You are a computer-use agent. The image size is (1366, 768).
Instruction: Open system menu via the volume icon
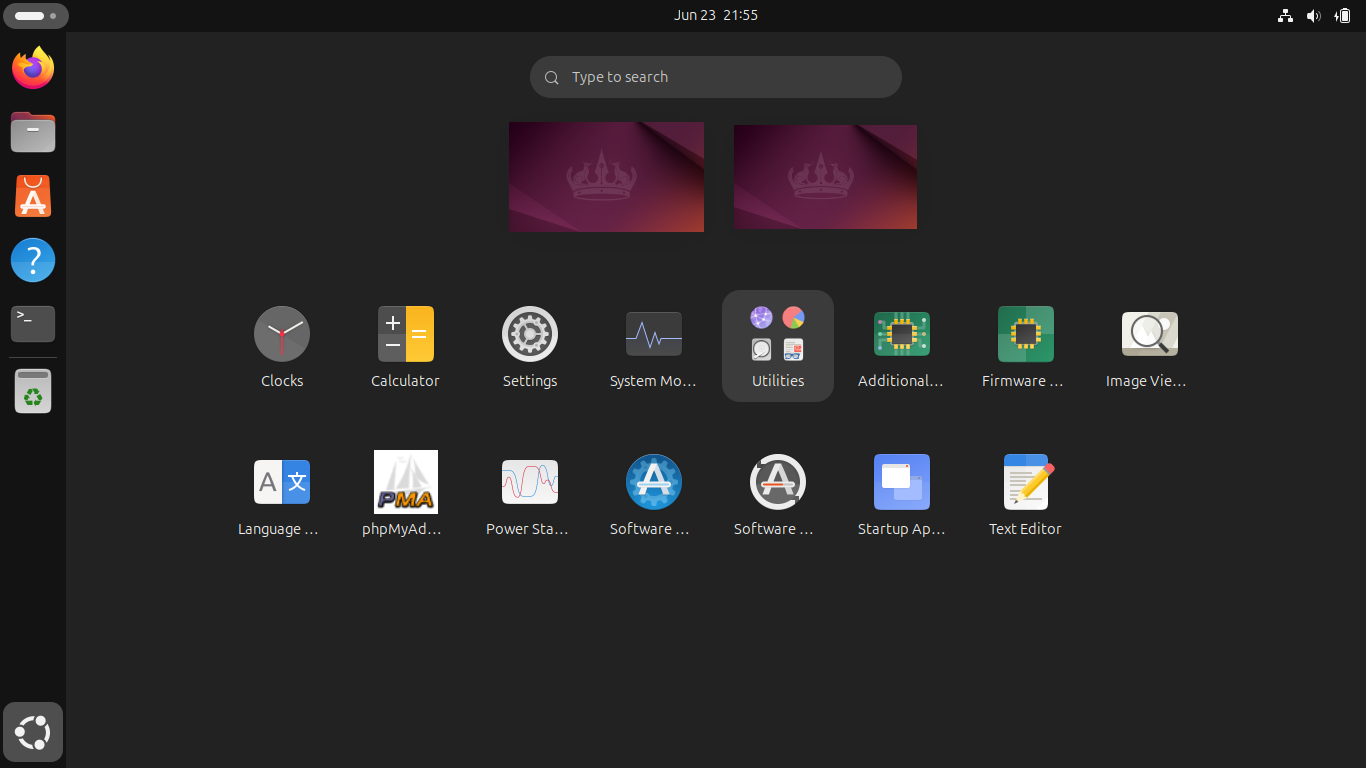point(1314,16)
